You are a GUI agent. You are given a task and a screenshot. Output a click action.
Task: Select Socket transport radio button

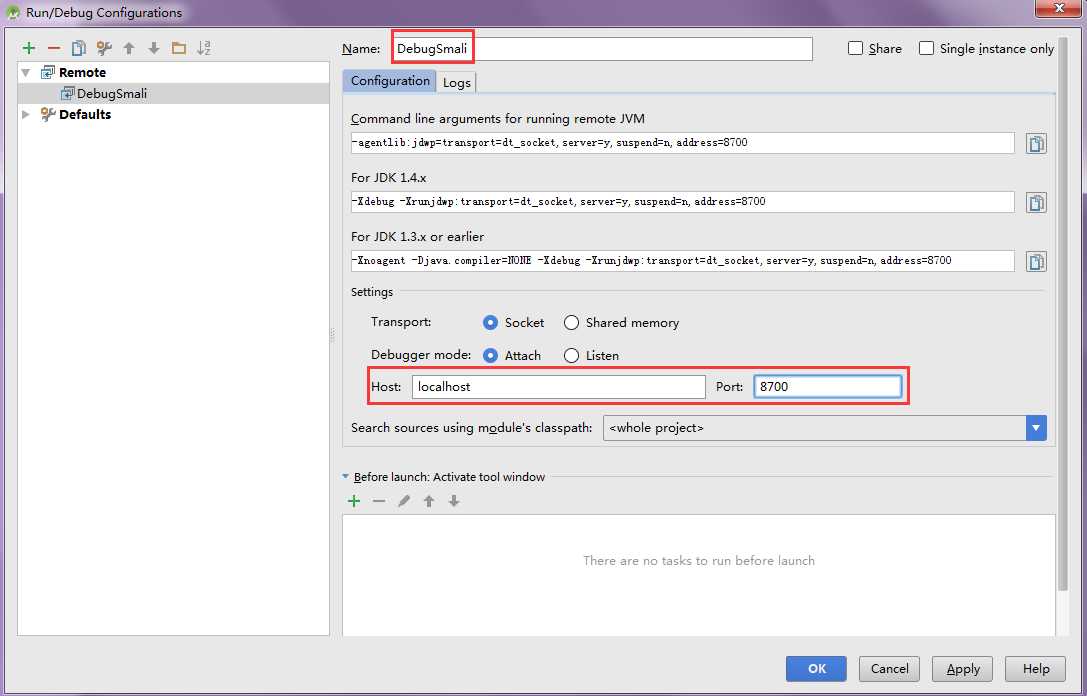(x=491, y=322)
